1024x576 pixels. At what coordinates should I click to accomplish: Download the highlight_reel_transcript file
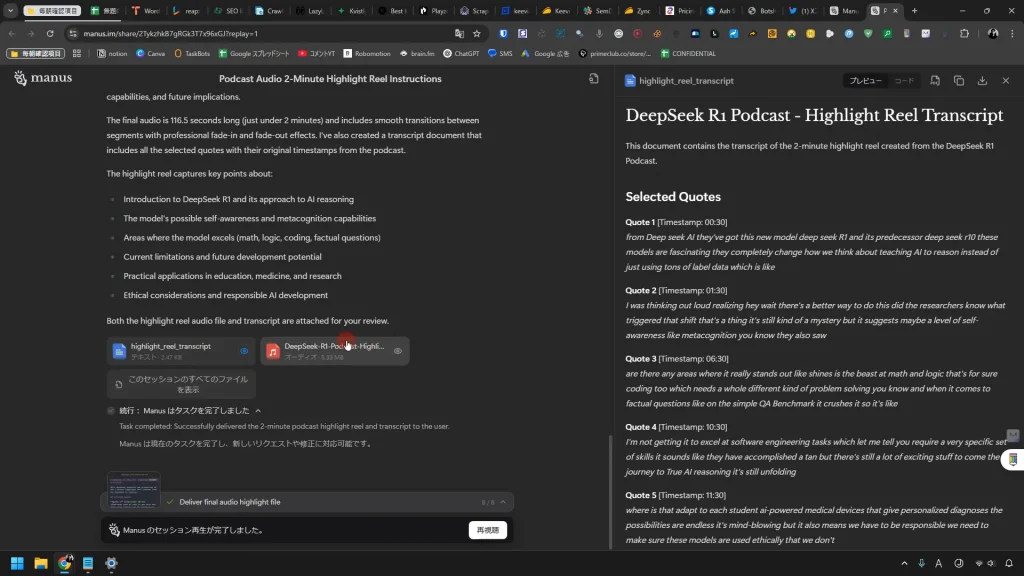(982, 80)
